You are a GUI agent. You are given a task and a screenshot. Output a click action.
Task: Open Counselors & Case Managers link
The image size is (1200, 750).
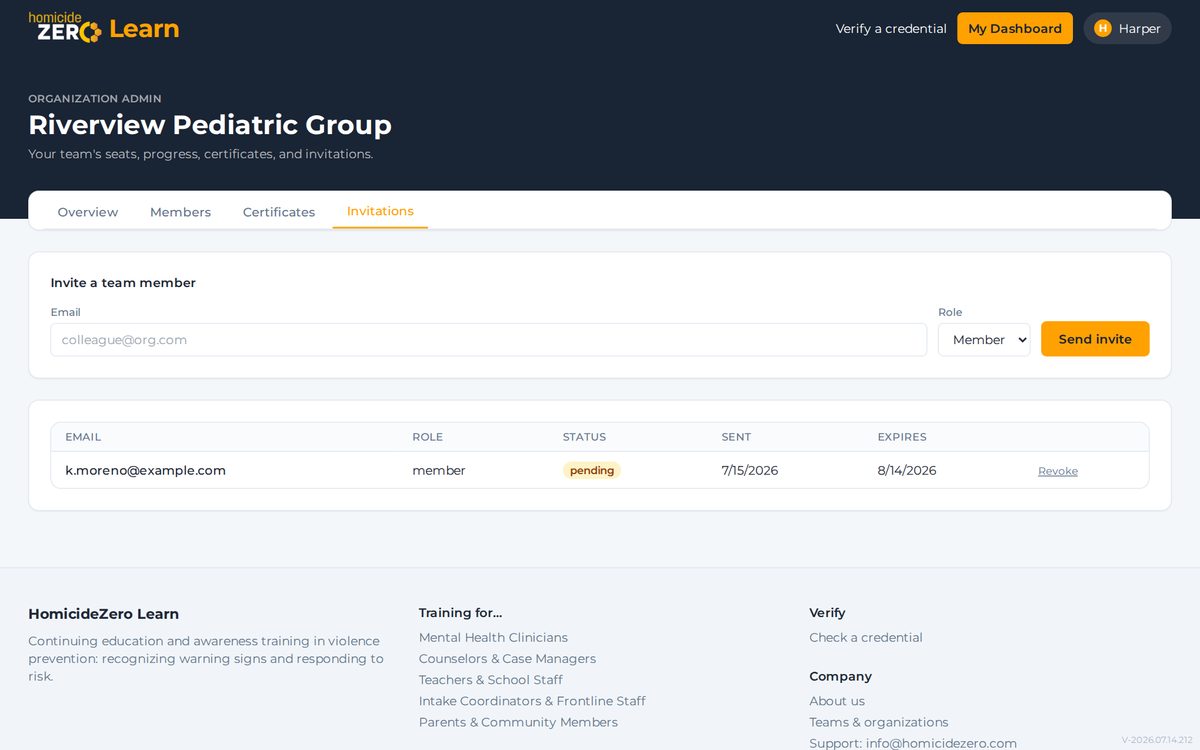507,658
